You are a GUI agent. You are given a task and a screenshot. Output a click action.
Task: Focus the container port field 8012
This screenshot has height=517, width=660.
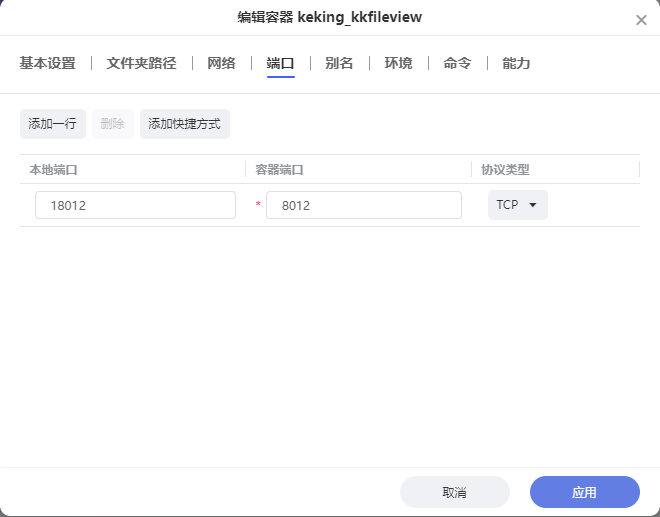364,205
